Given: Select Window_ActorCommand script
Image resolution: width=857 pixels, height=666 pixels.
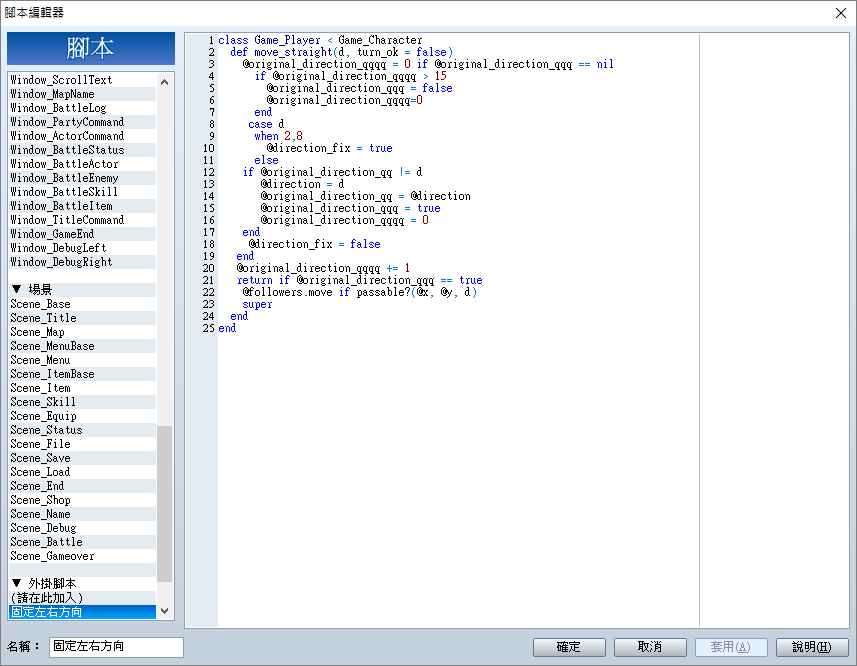Looking at the screenshot, I should pos(83,136).
